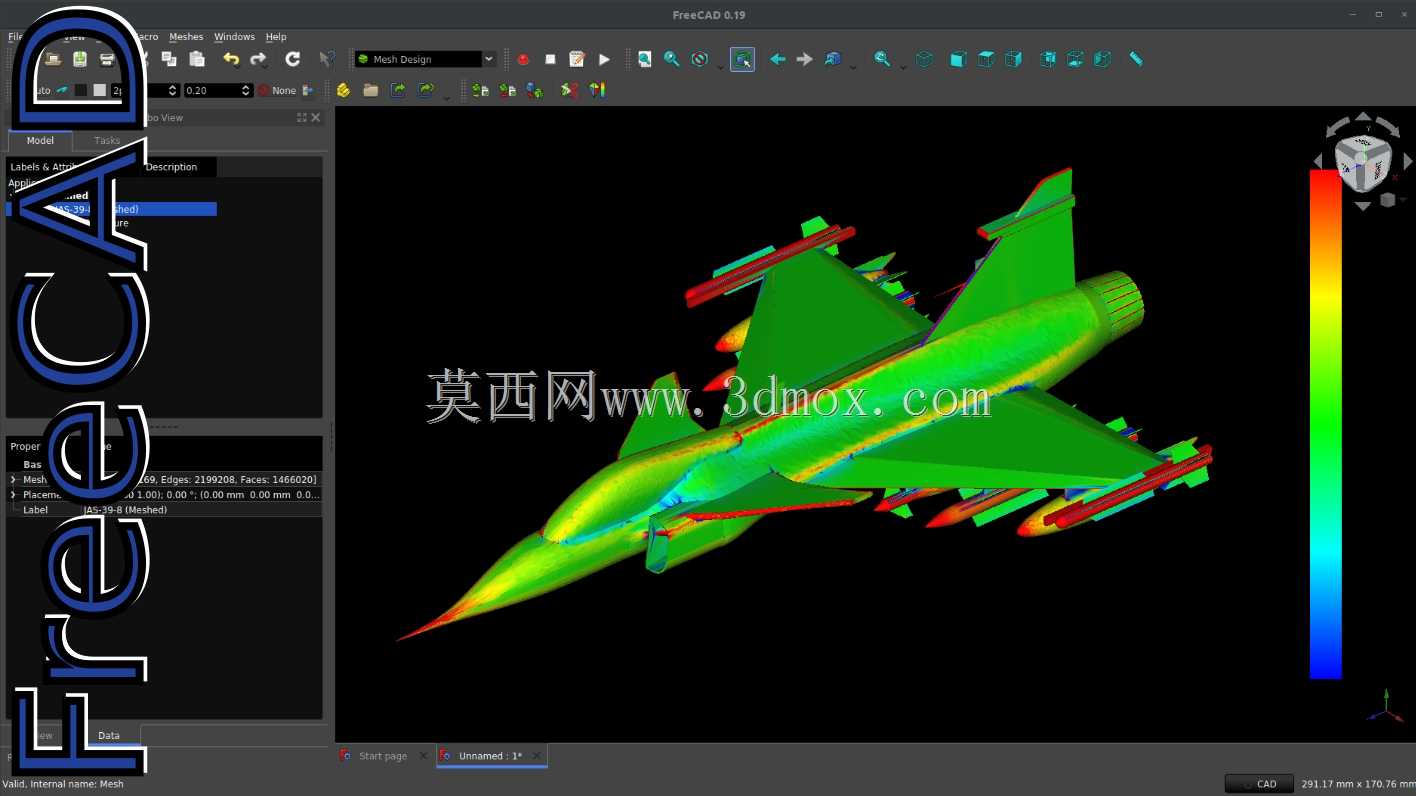Select the right view cube icon
Viewport: 1416px width, 796px height.
point(1013,59)
